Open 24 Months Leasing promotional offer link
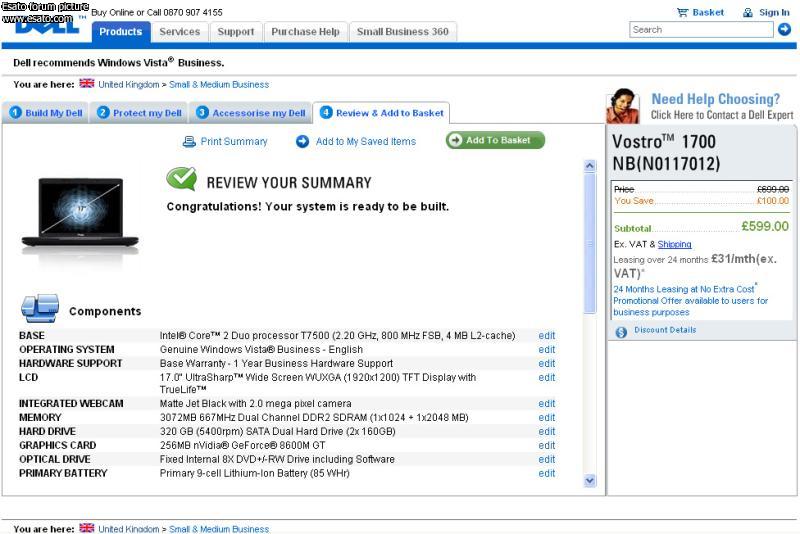The image size is (800, 534). pos(690,300)
